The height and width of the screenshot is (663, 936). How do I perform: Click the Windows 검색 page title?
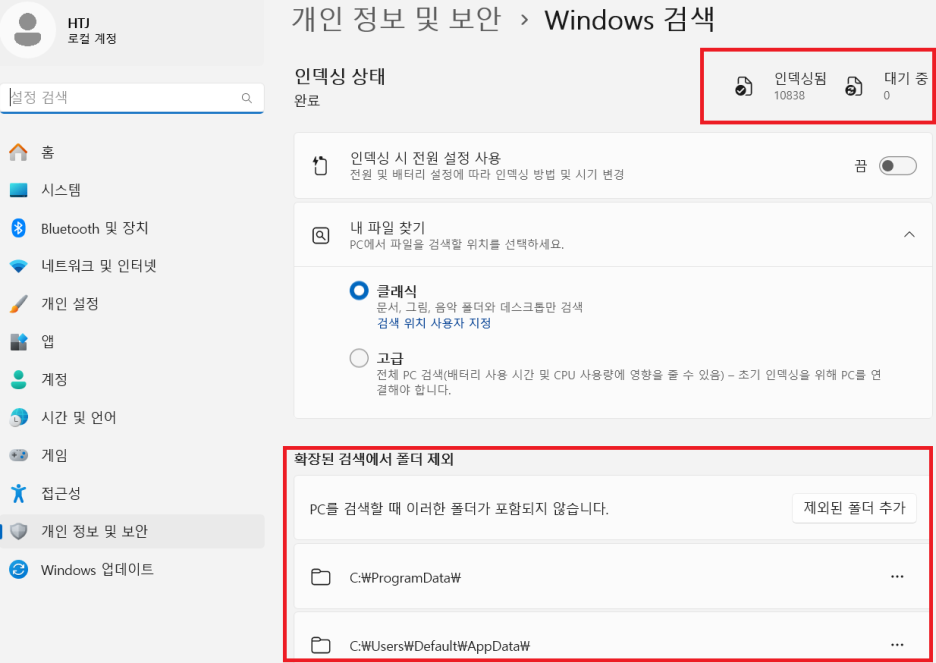pos(629,20)
